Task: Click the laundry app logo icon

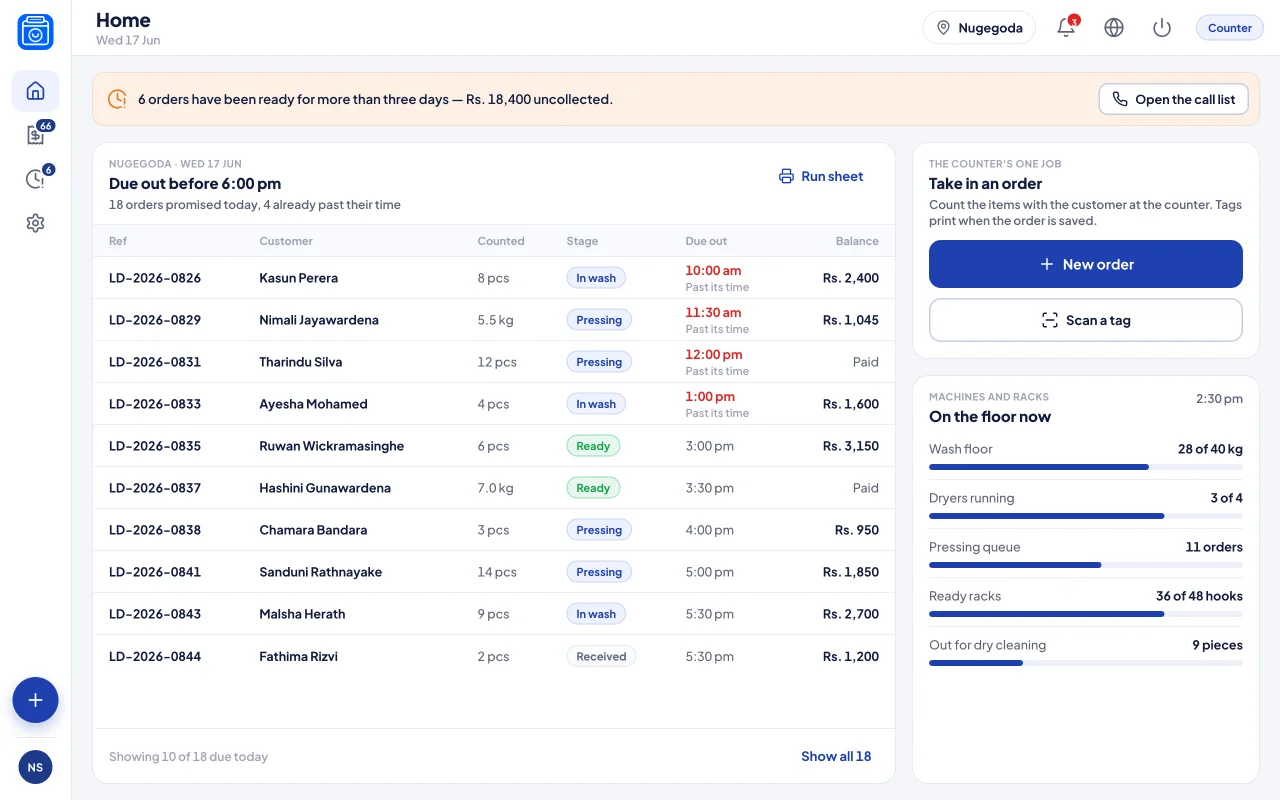Action: 35,32
